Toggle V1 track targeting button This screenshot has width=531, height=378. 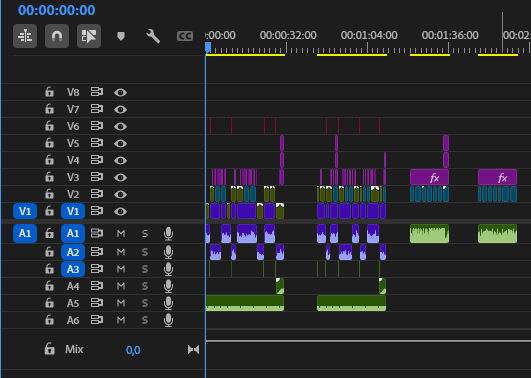pos(73,211)
